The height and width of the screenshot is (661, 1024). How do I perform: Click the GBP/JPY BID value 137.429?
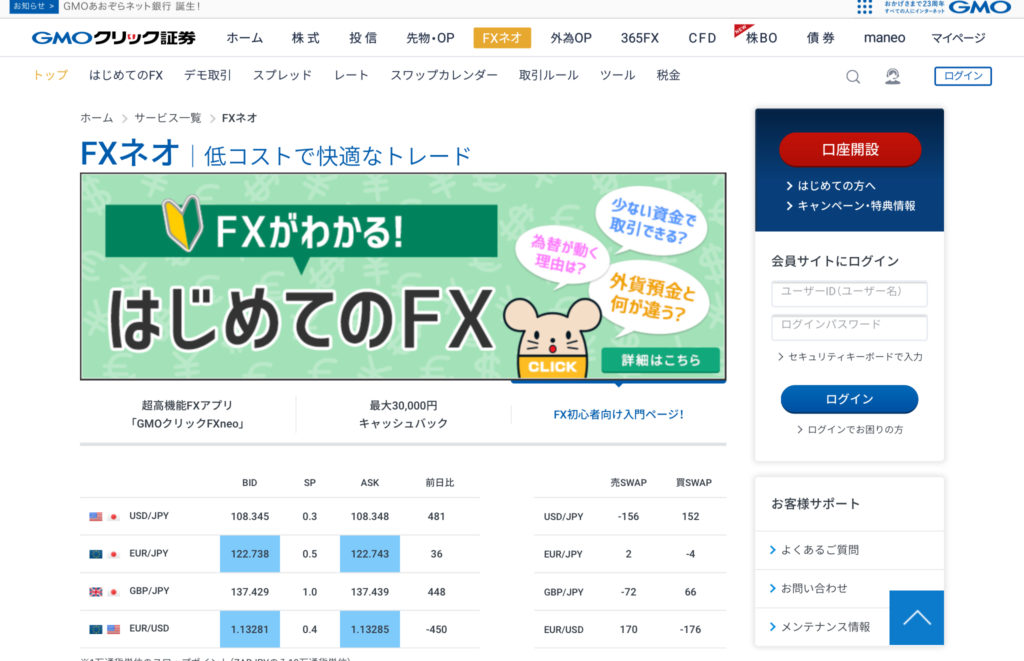coord(249,592)
